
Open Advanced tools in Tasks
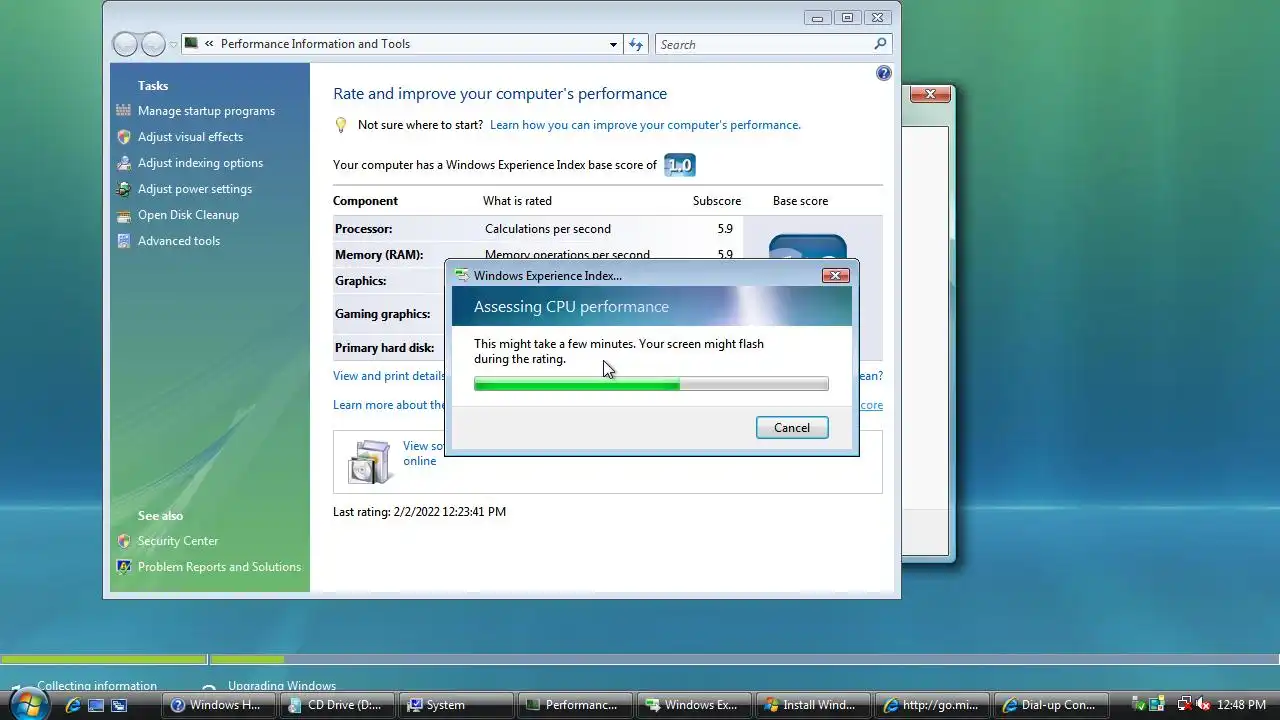(179, 241)
